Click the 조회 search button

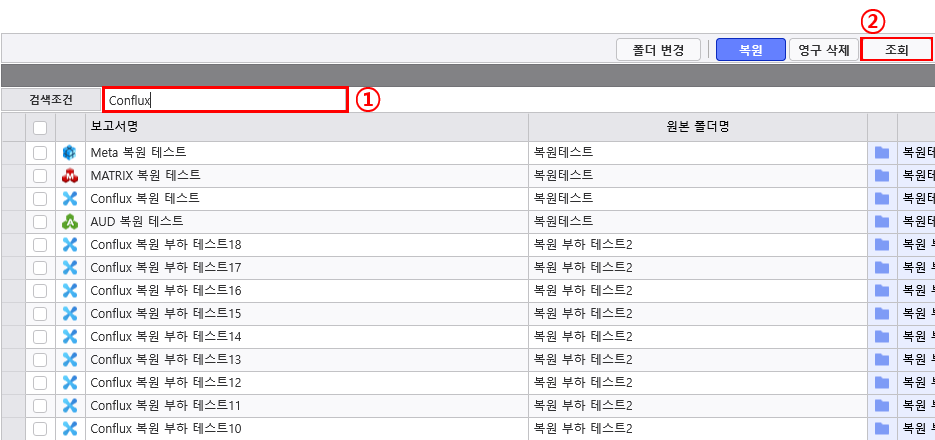[x=896, y=49]
